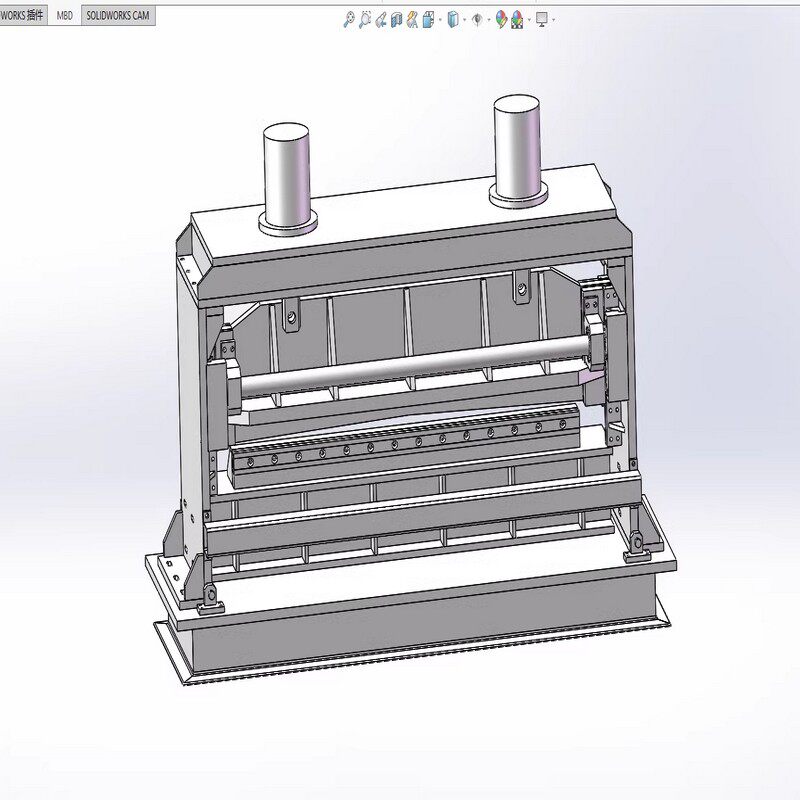The width and height of the screenshot is (800, 800).
Task: Expand the Display Style dropdown arrow
Action: (465, 20)
